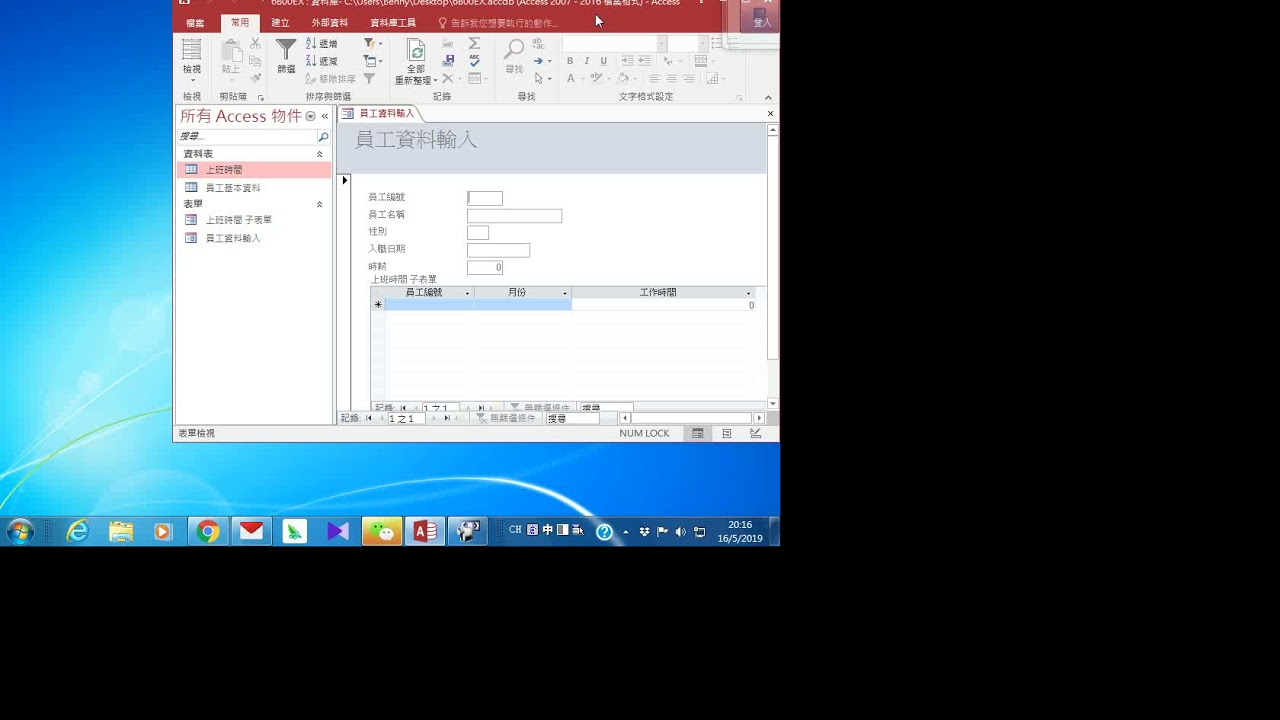Click the 貼上 paste icon
The image size is (1280, 720).
tap(230, 50)
